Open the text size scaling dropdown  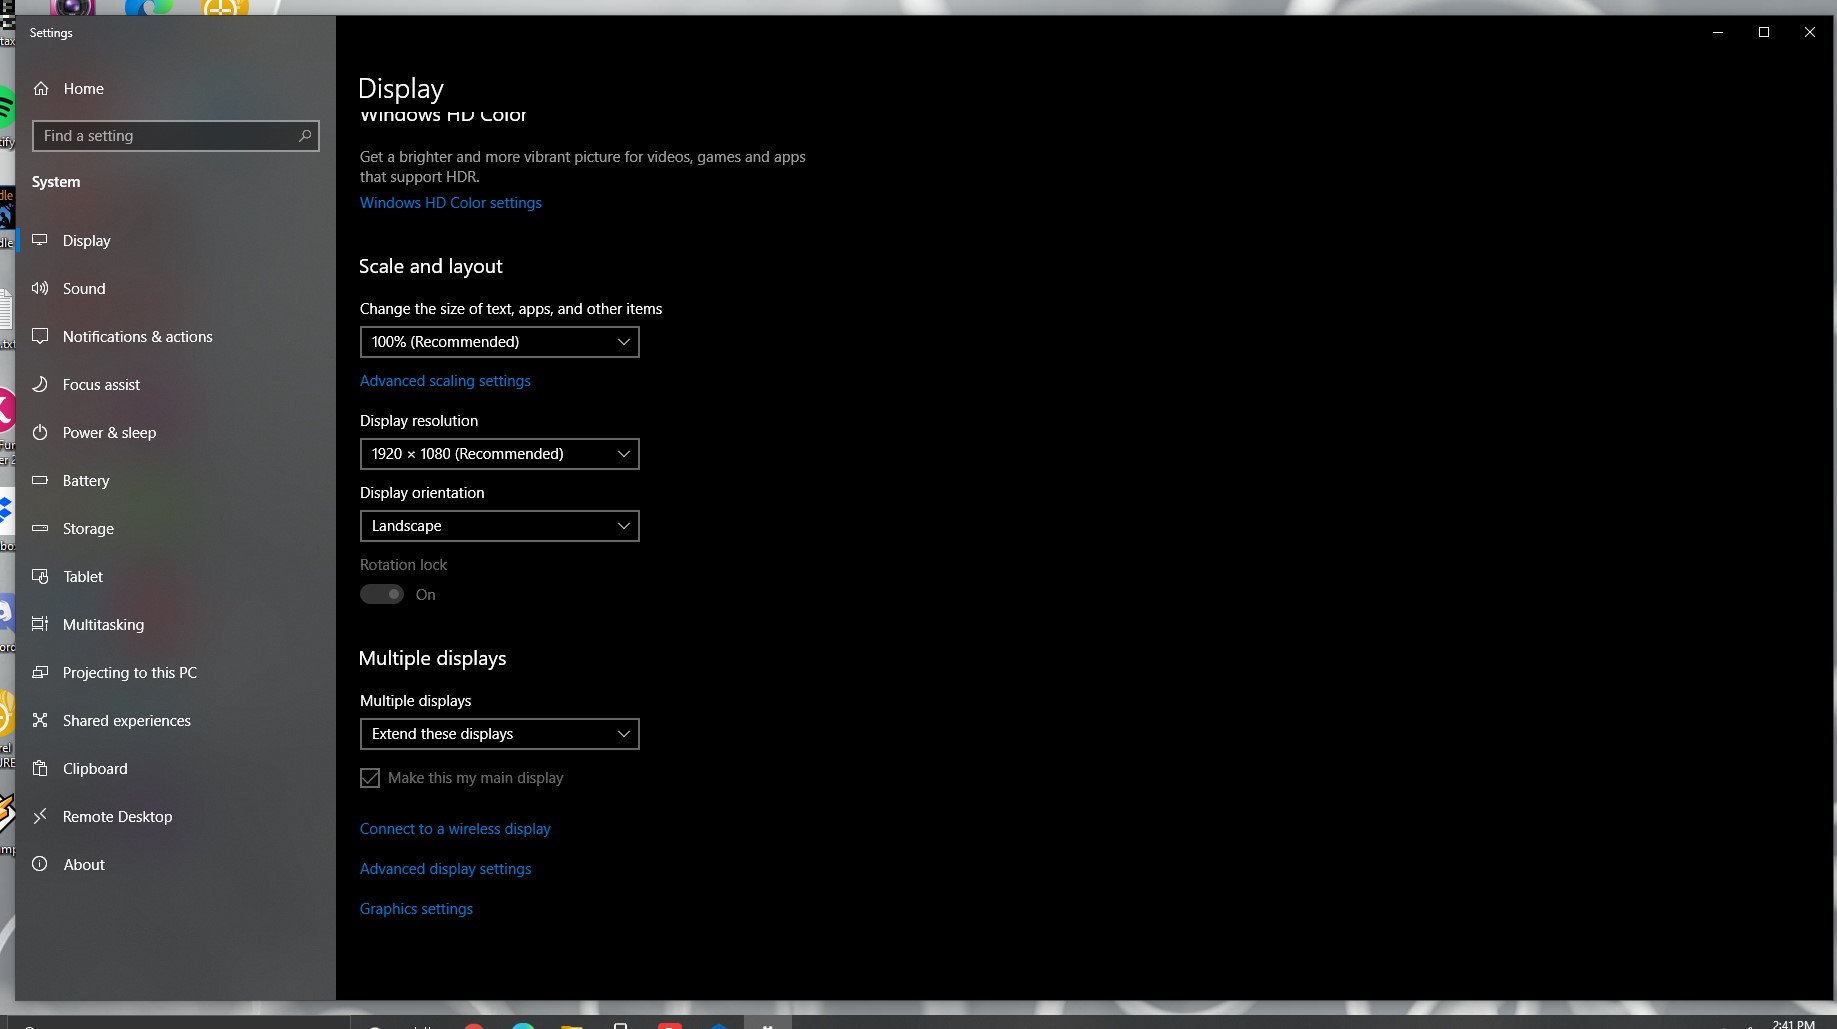coord(499,342)
